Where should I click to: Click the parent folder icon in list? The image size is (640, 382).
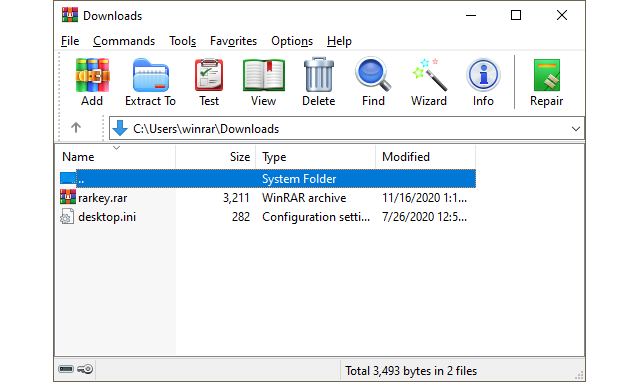(68, 178)
